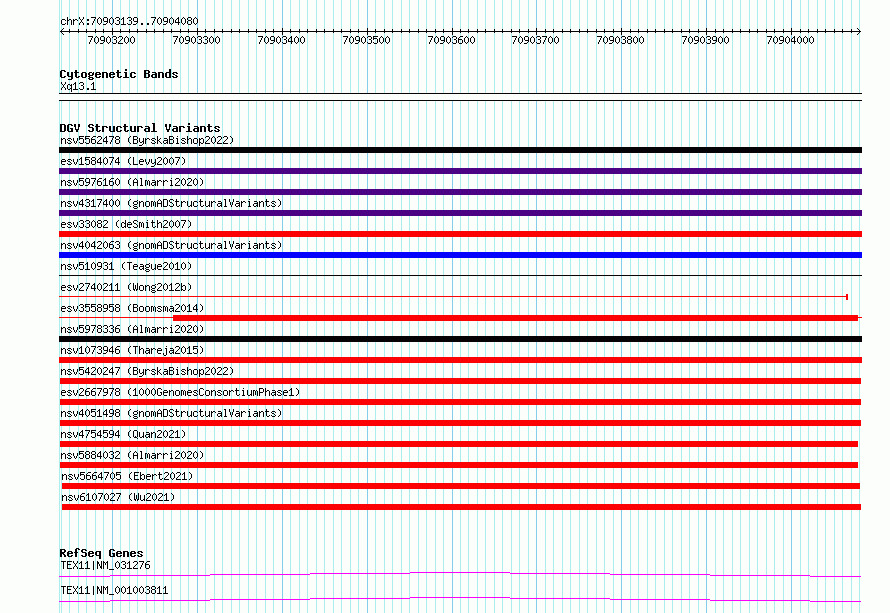Click ruler position 70903800
This screenshot has width=890, height=613.
620,40
